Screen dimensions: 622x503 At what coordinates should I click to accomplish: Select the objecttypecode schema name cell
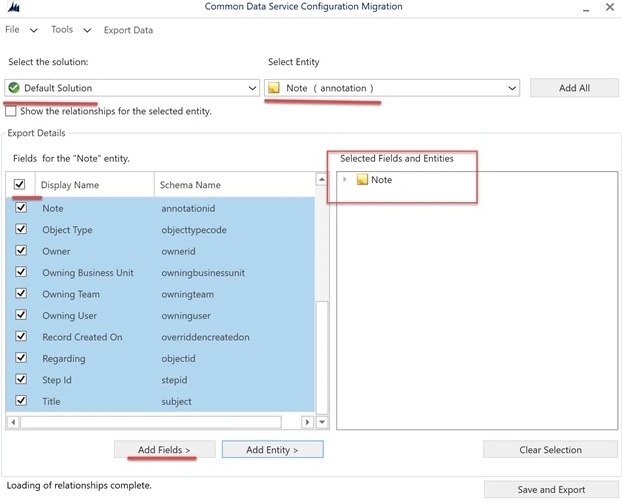(x=194, y=230)
